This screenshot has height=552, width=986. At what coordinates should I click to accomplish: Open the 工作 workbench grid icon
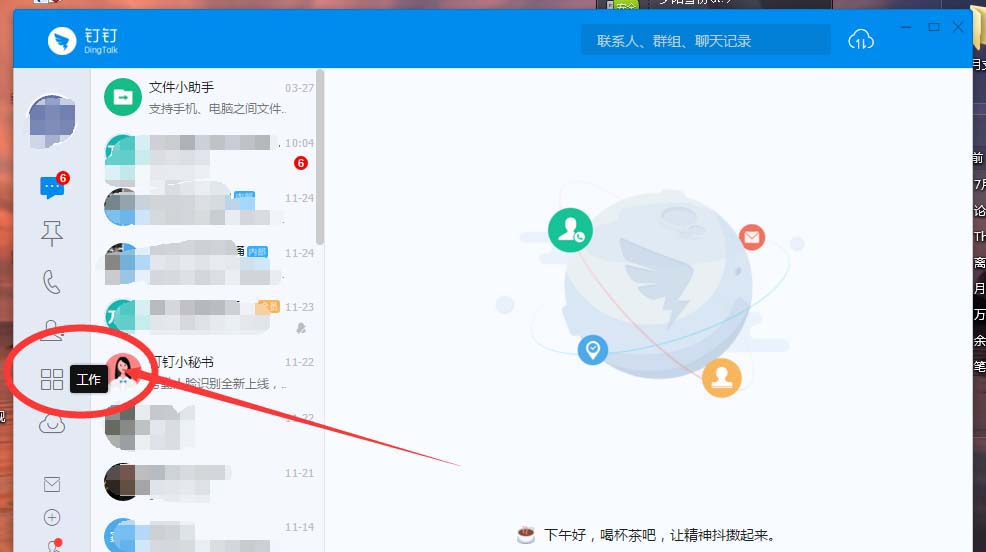[52, 379]
